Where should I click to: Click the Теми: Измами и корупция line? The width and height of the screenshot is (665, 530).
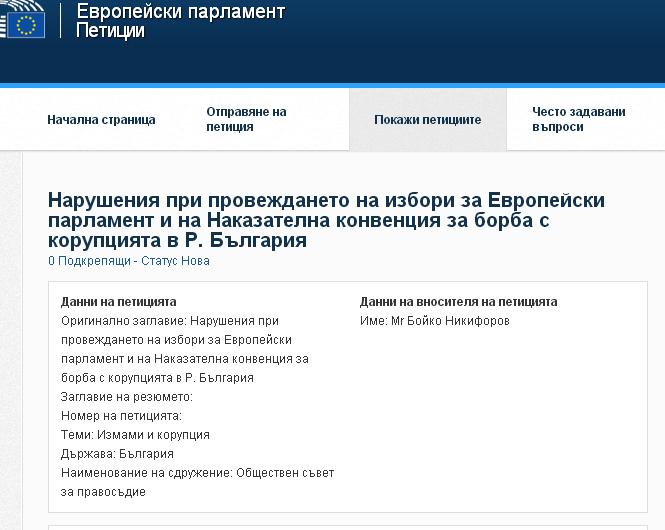pyautogui.click(x=135, y=435)
